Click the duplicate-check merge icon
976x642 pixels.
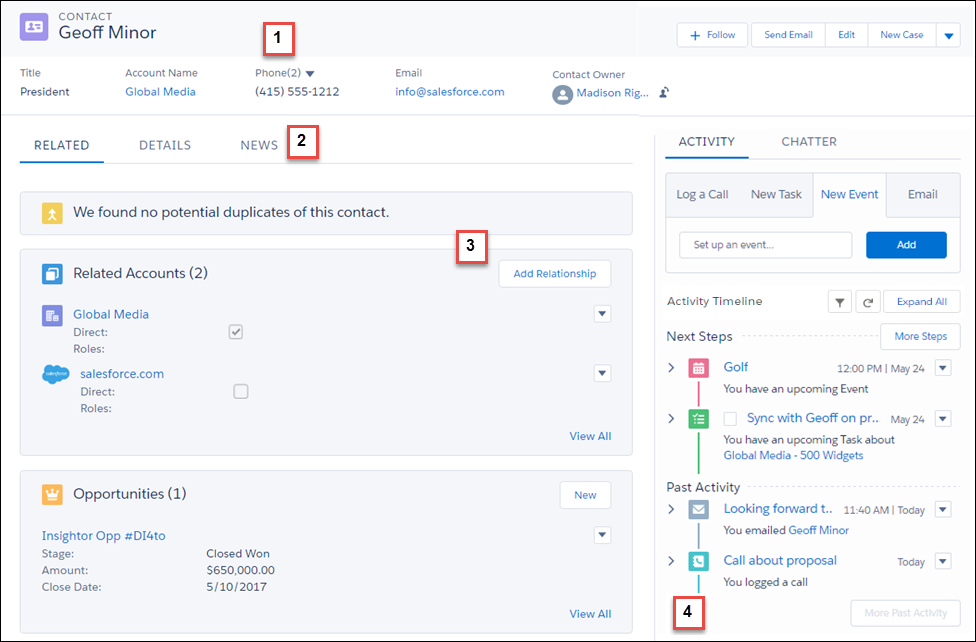coord(52,213)
